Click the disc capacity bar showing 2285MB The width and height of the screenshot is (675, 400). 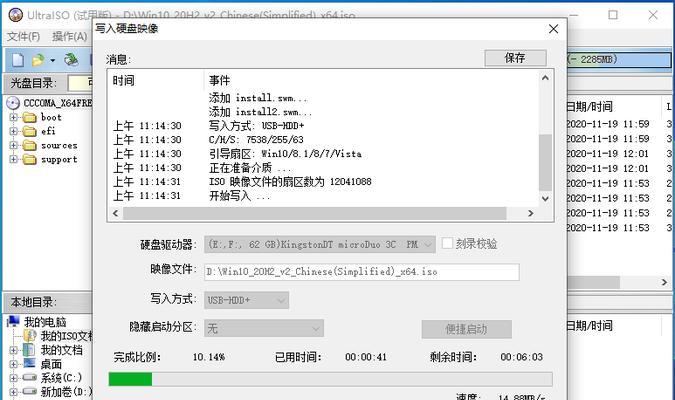coord(619,59)
